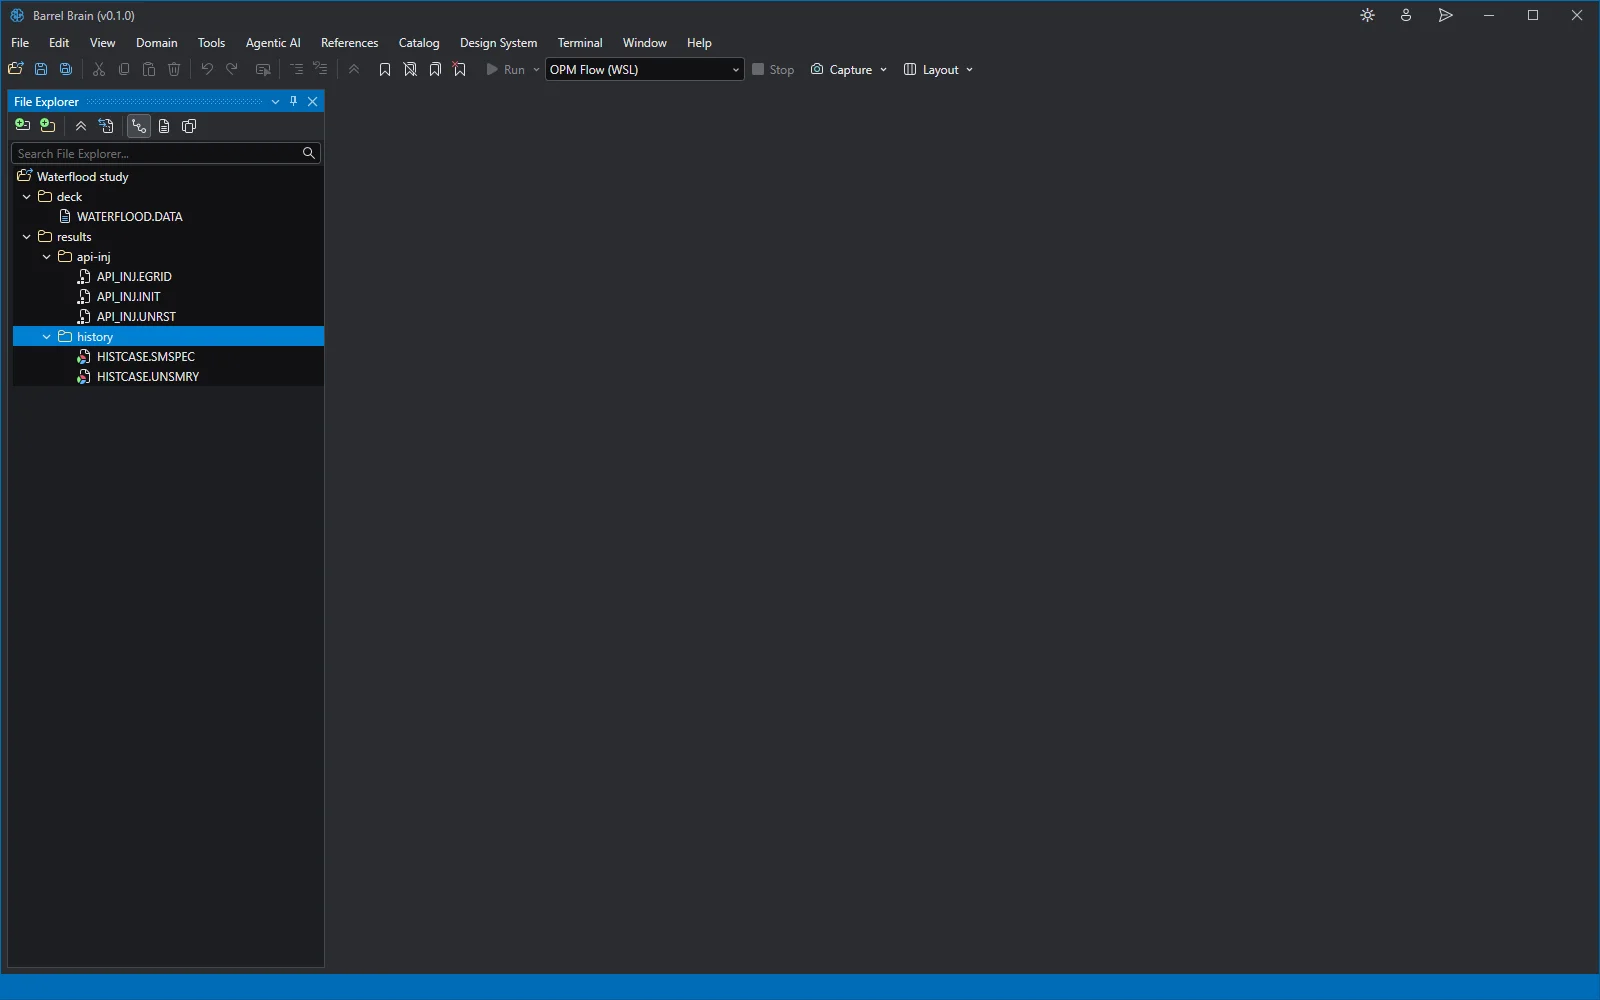Click the sync with active document icon
Screen dimensions: 1600x1000
(106, 126)
